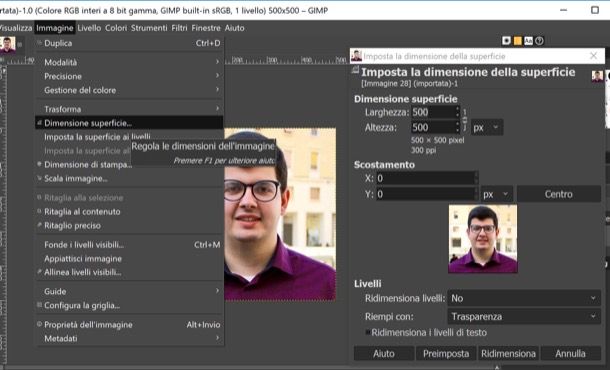Close the open Immagine menu
The height and width of the screenshot is (370, 610).
tap(54, 28)
